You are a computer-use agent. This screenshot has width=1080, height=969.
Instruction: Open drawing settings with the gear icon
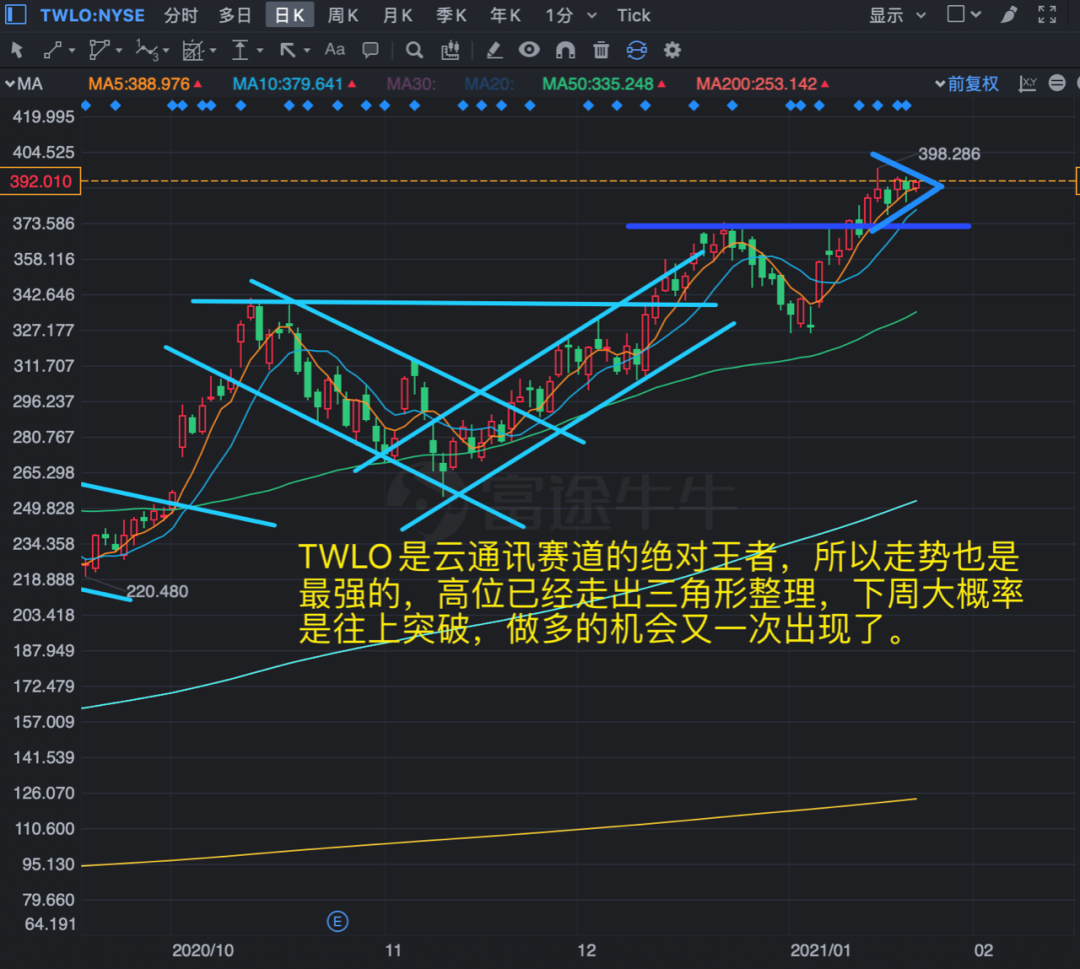(x=672, y=50)
